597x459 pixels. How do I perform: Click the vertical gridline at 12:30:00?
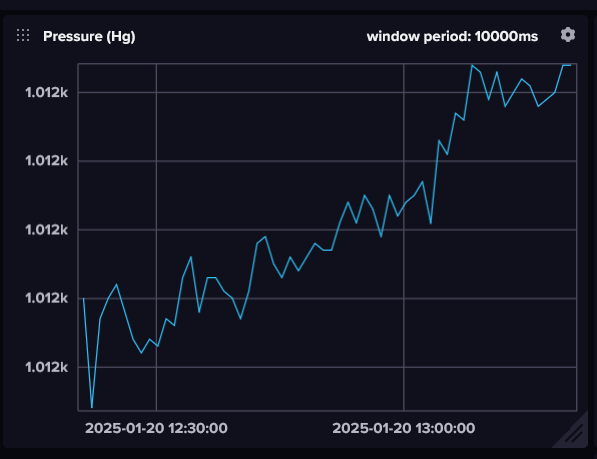tap(156, 237)
